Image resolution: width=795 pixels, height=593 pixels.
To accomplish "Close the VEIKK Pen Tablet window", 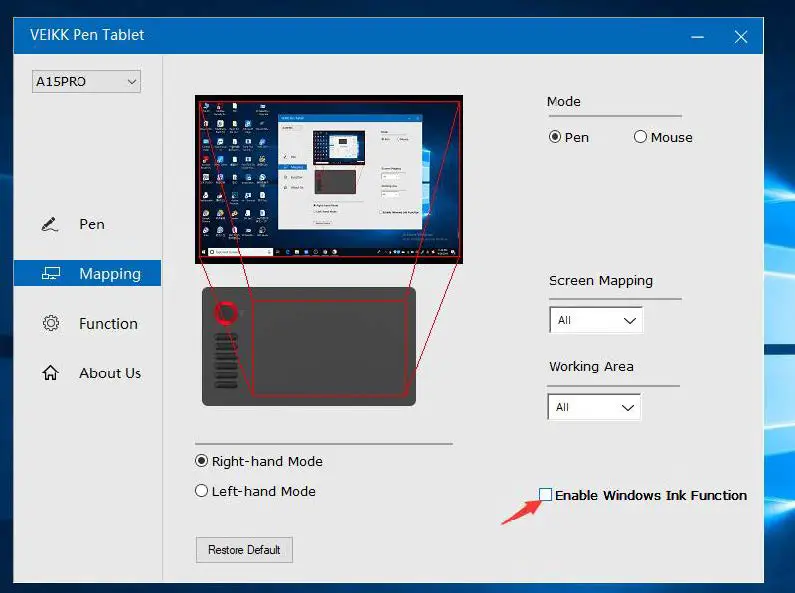I will coord(741,37).
